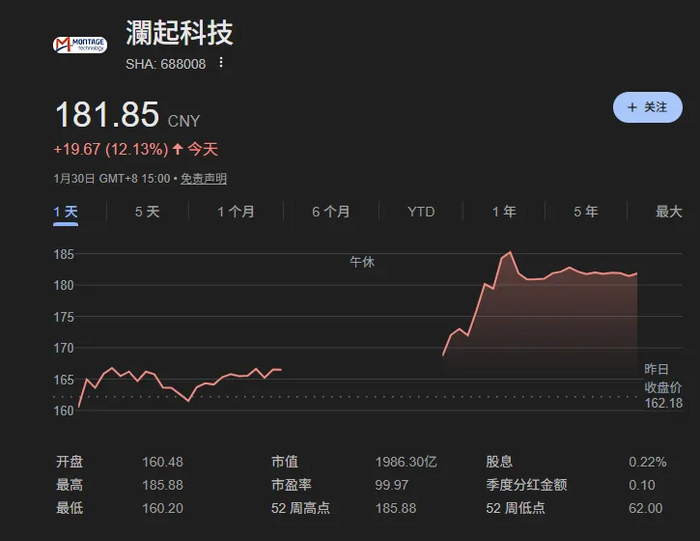Click the stock name 澜起科技

click(x=179, y=33)
